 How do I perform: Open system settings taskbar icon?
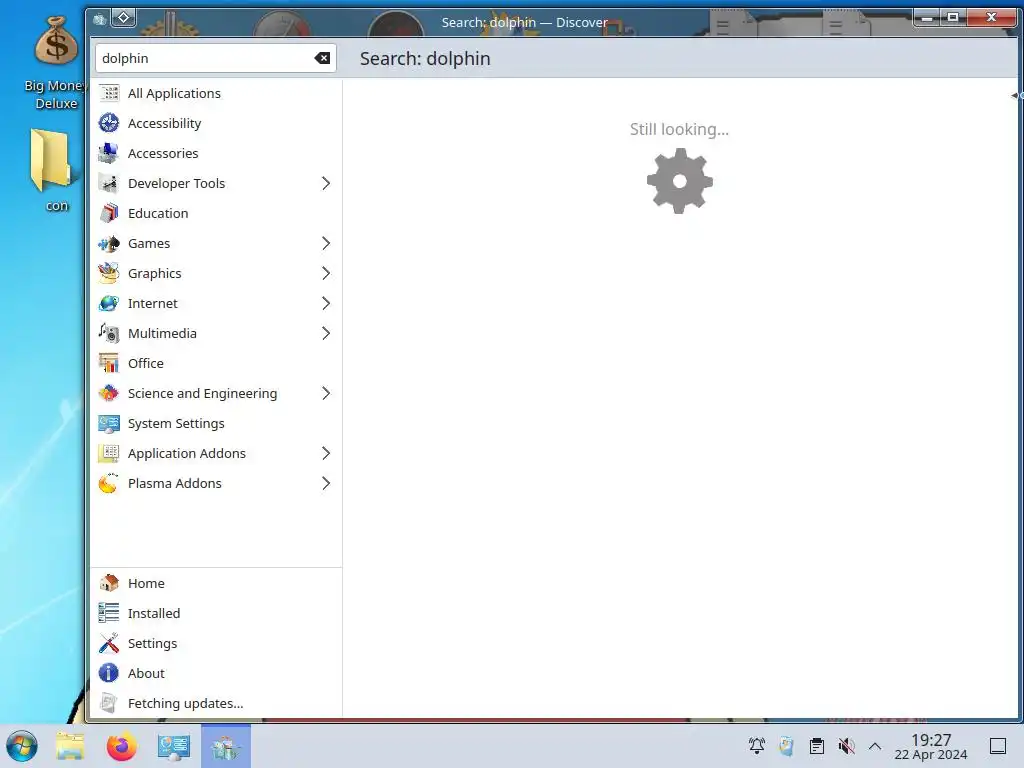(174, 746)
